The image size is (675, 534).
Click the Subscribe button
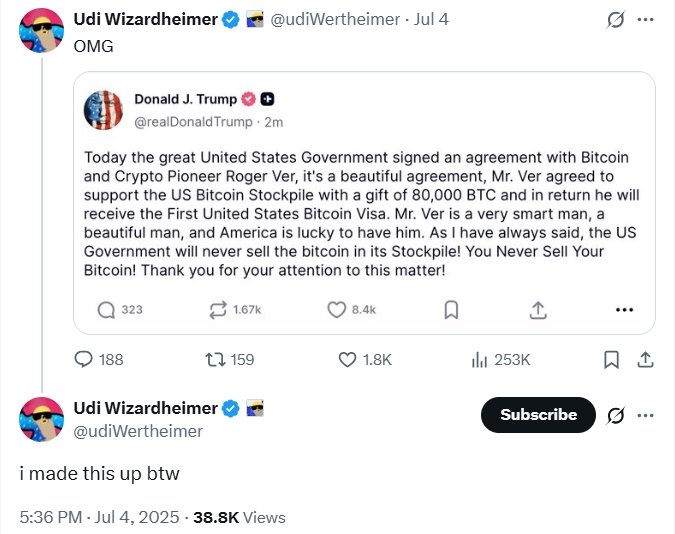click(x=538, y=414)
